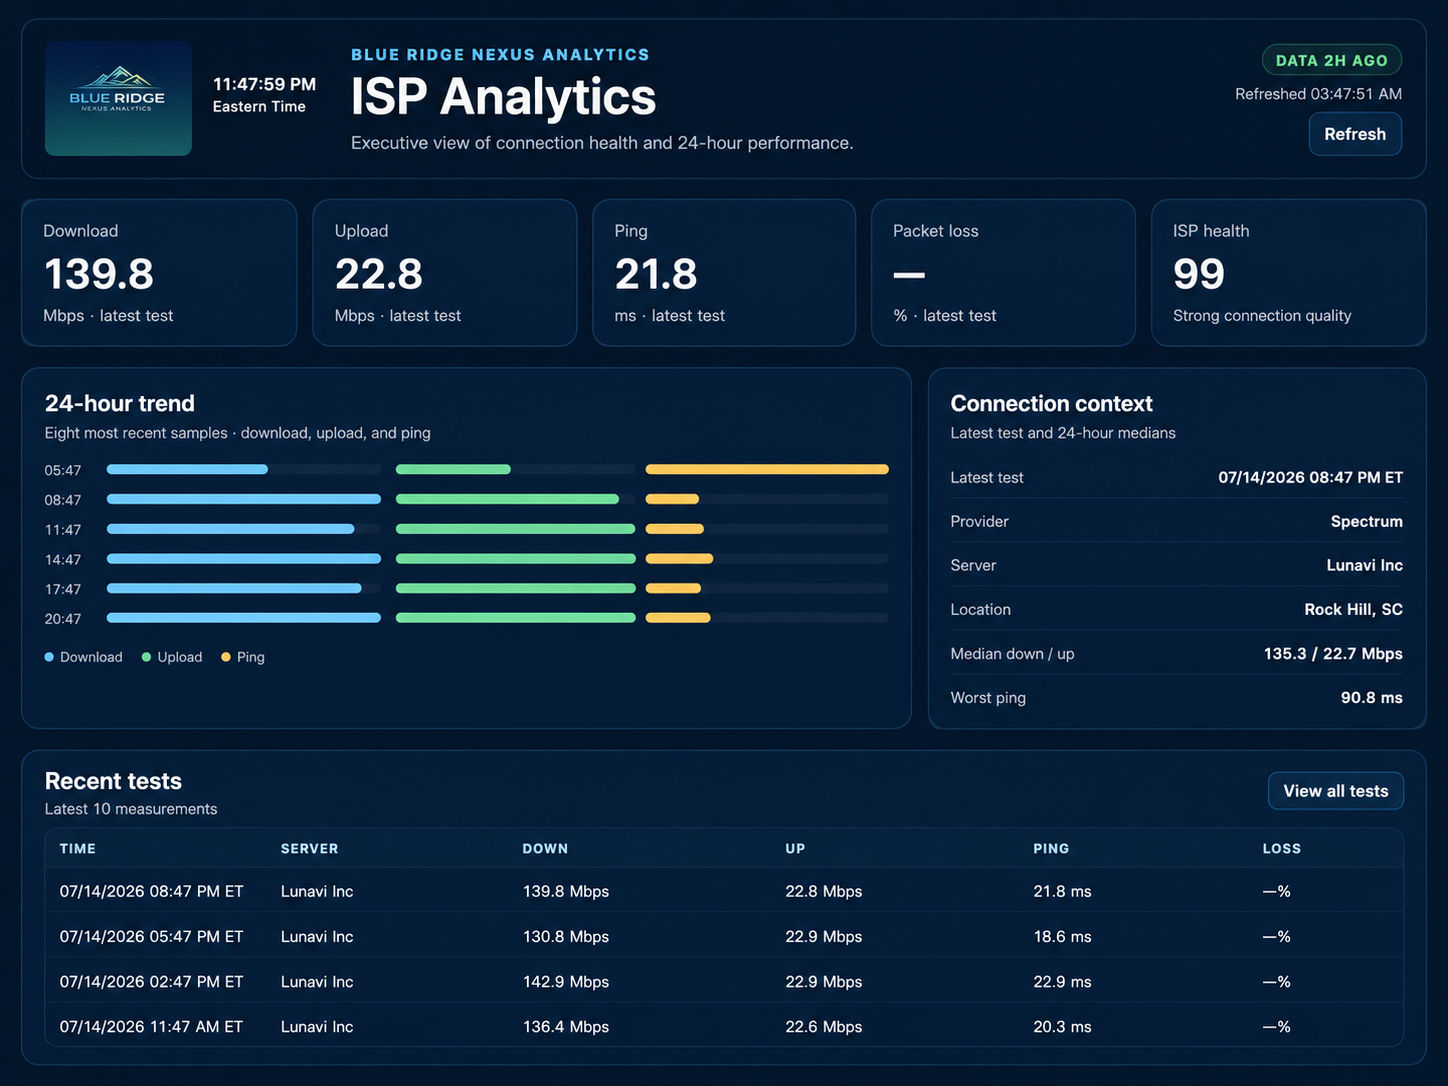The height and width of the screenshot is (1086, 1448).
Task: Click the Refresh button
Action: pos(1355,134)
